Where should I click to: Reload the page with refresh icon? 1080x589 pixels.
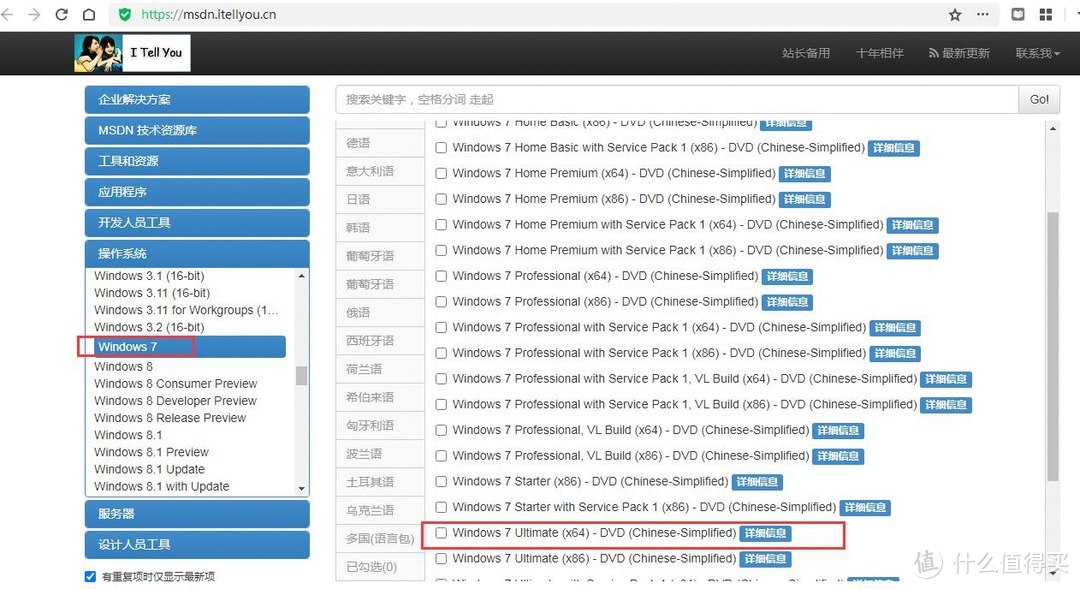61,14
